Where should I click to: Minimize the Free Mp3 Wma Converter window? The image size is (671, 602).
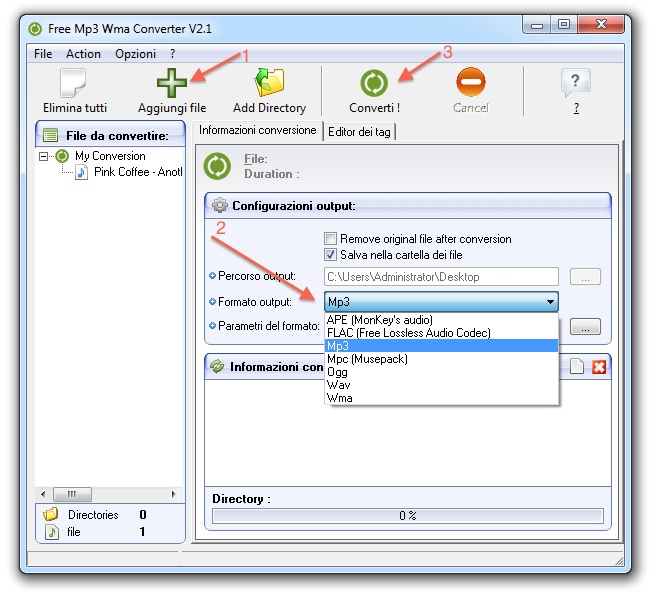click(537, 25)
